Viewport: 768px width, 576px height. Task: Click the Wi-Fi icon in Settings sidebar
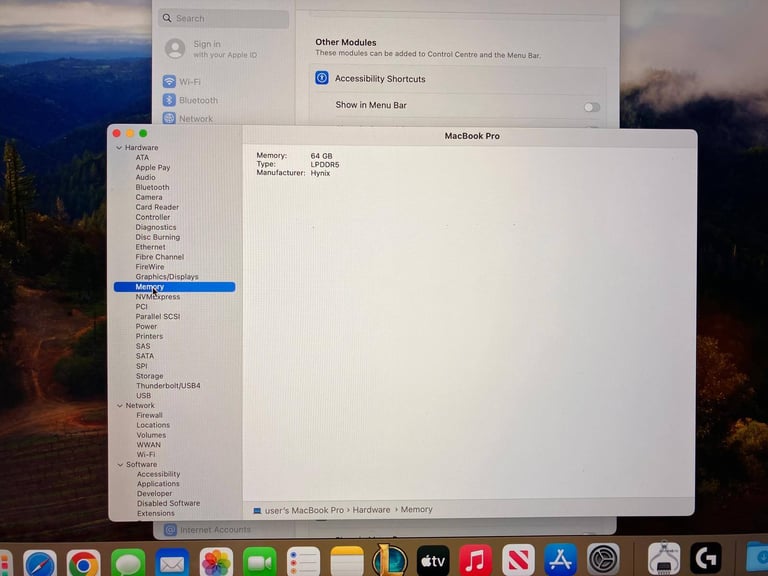click(x=169, y=81)
